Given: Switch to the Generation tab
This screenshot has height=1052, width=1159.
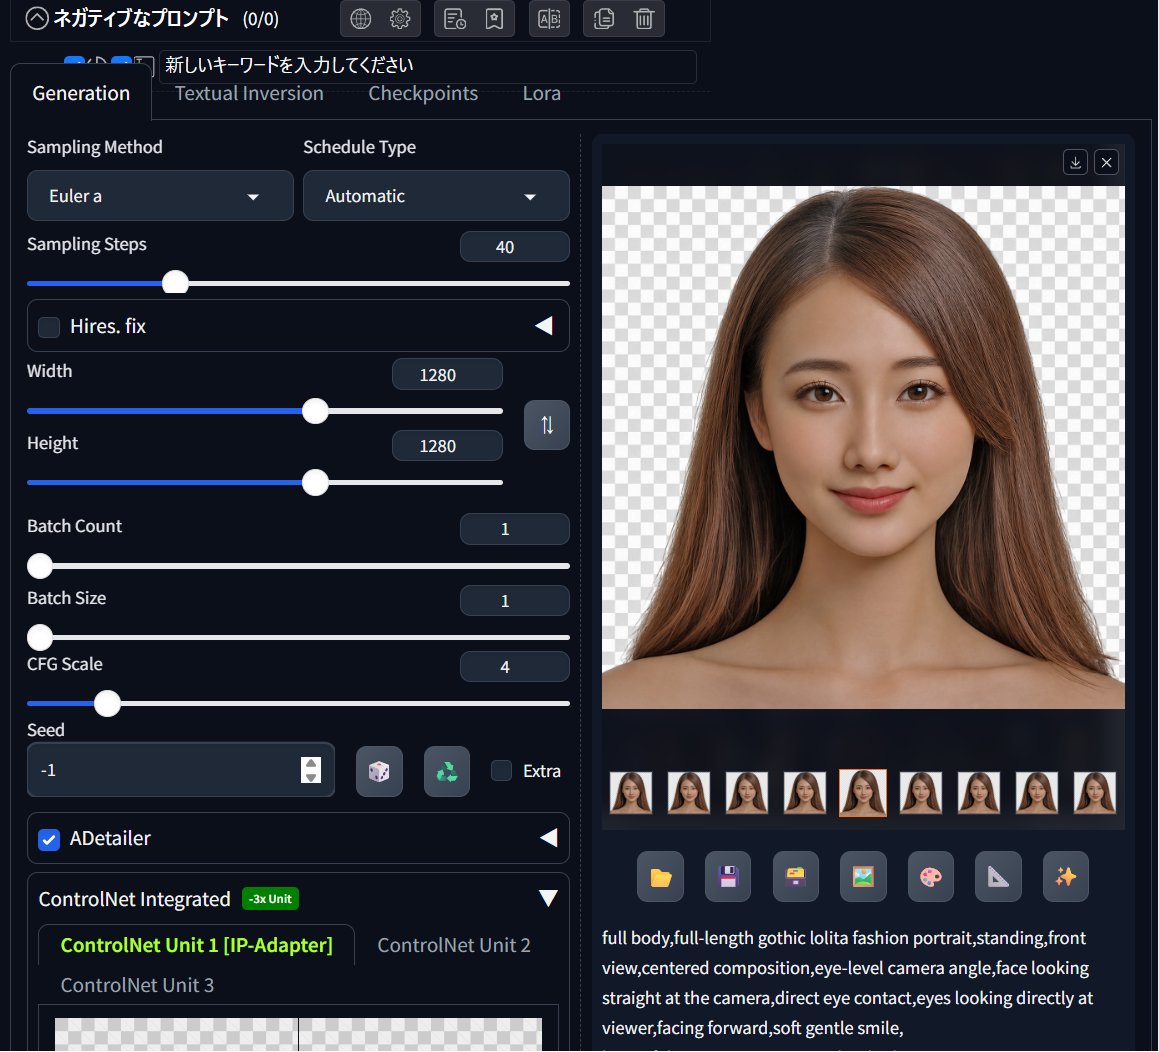Looking at the screenshot, I should [x=81, y=93].
